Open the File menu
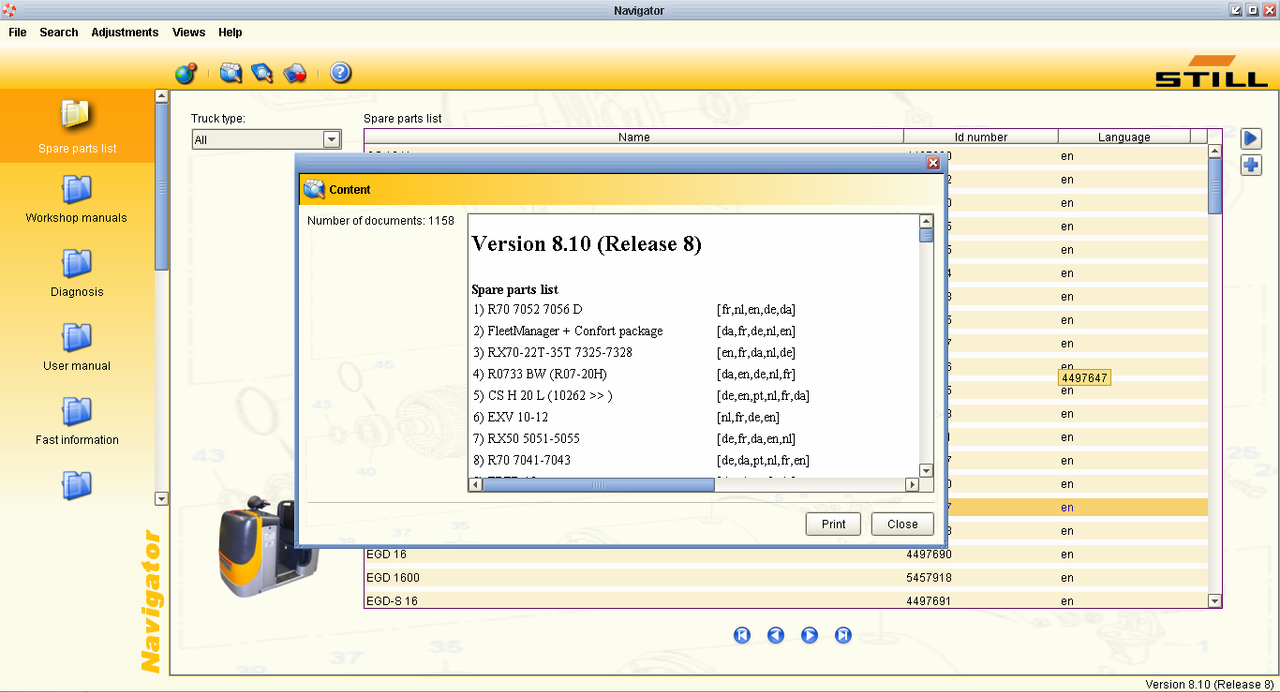 [x=17, y=32]
